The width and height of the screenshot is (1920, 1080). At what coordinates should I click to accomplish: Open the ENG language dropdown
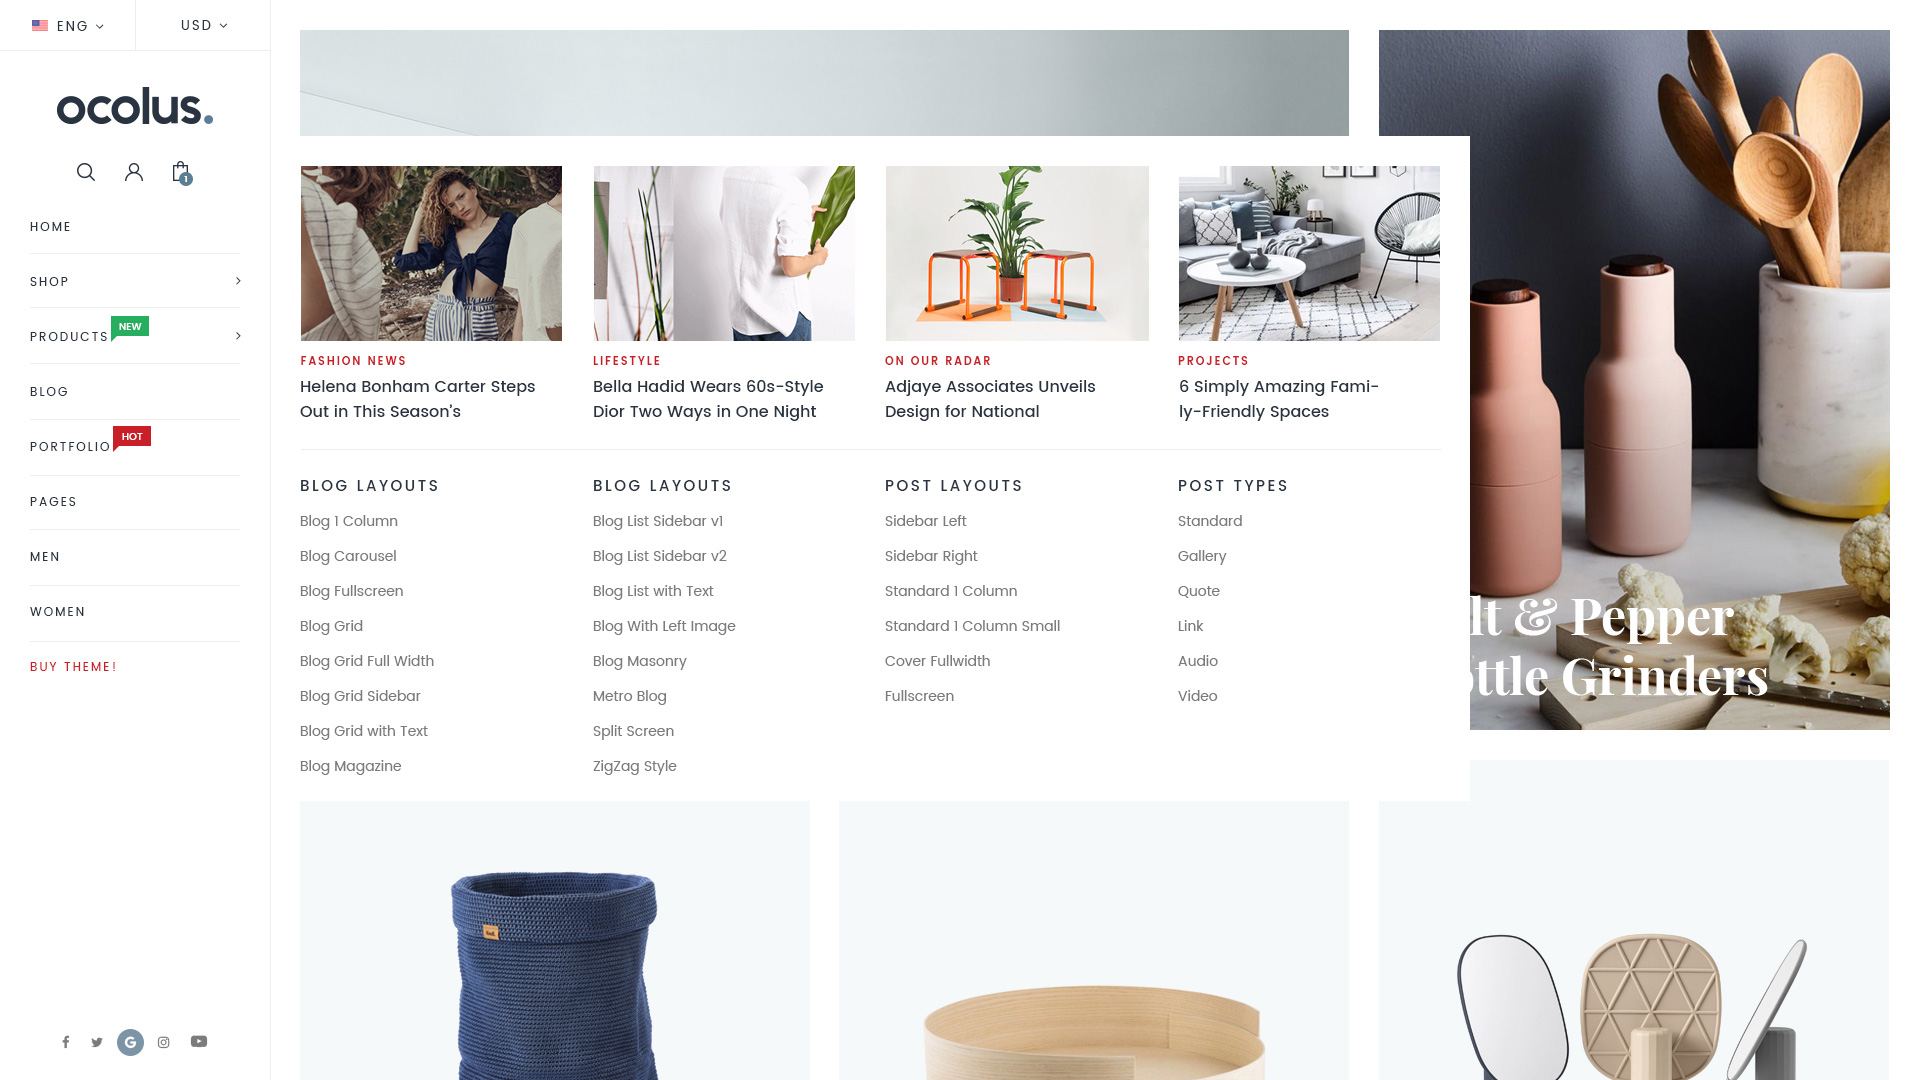pyautogui.click(x=68, y=25)
